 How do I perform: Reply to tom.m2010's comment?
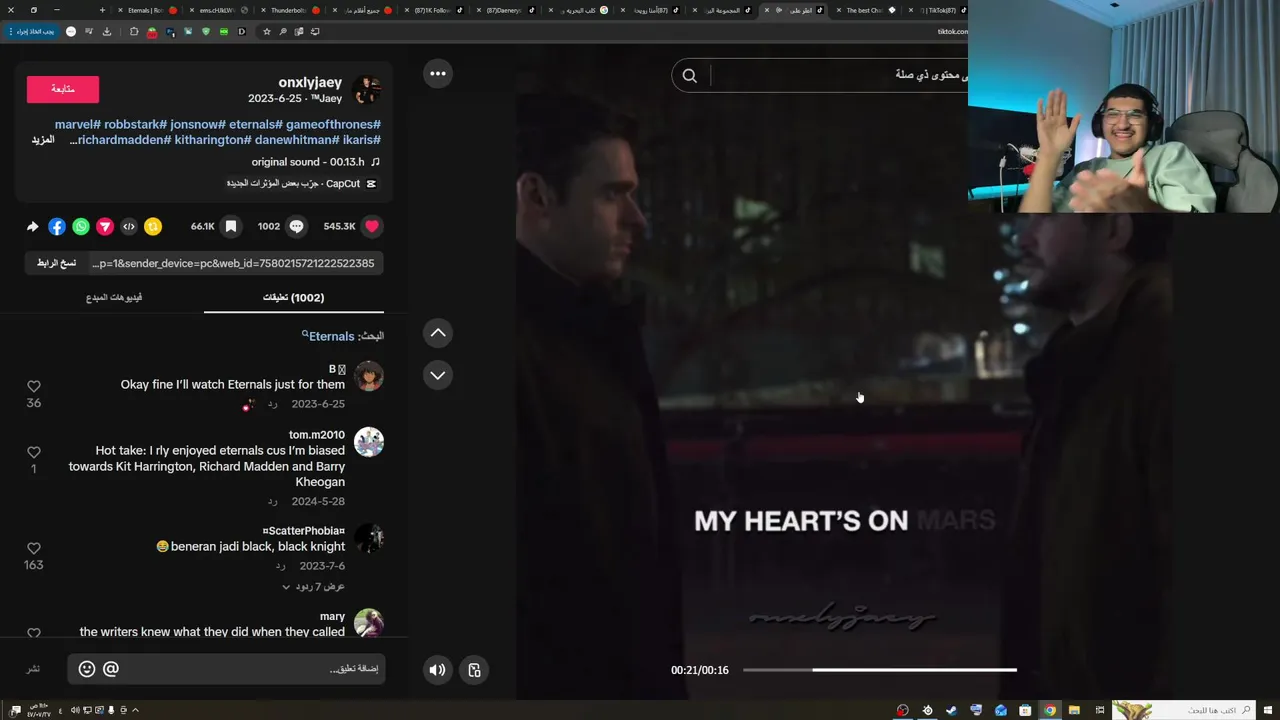pos(272,501)
